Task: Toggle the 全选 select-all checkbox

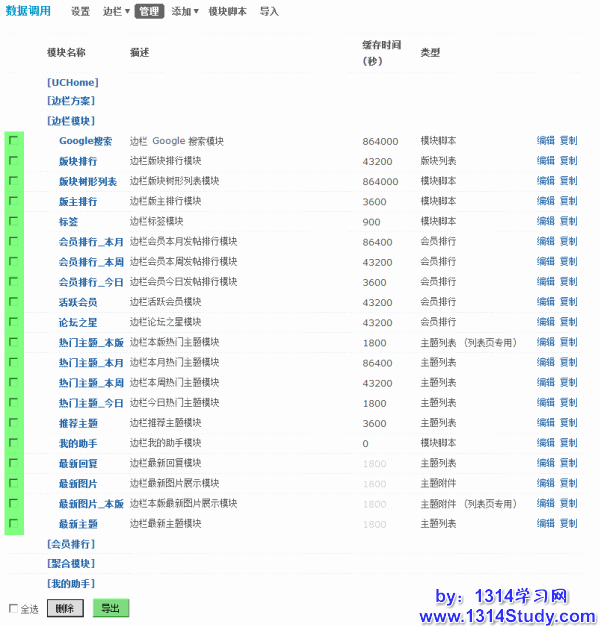Action: pos(14,608)
